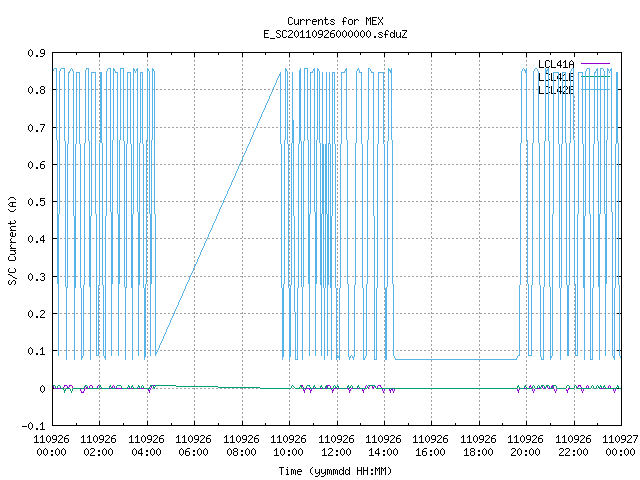Click the green LCL41B legend line sample
Viewport: 640px width, 480px height.
point(595,76)
